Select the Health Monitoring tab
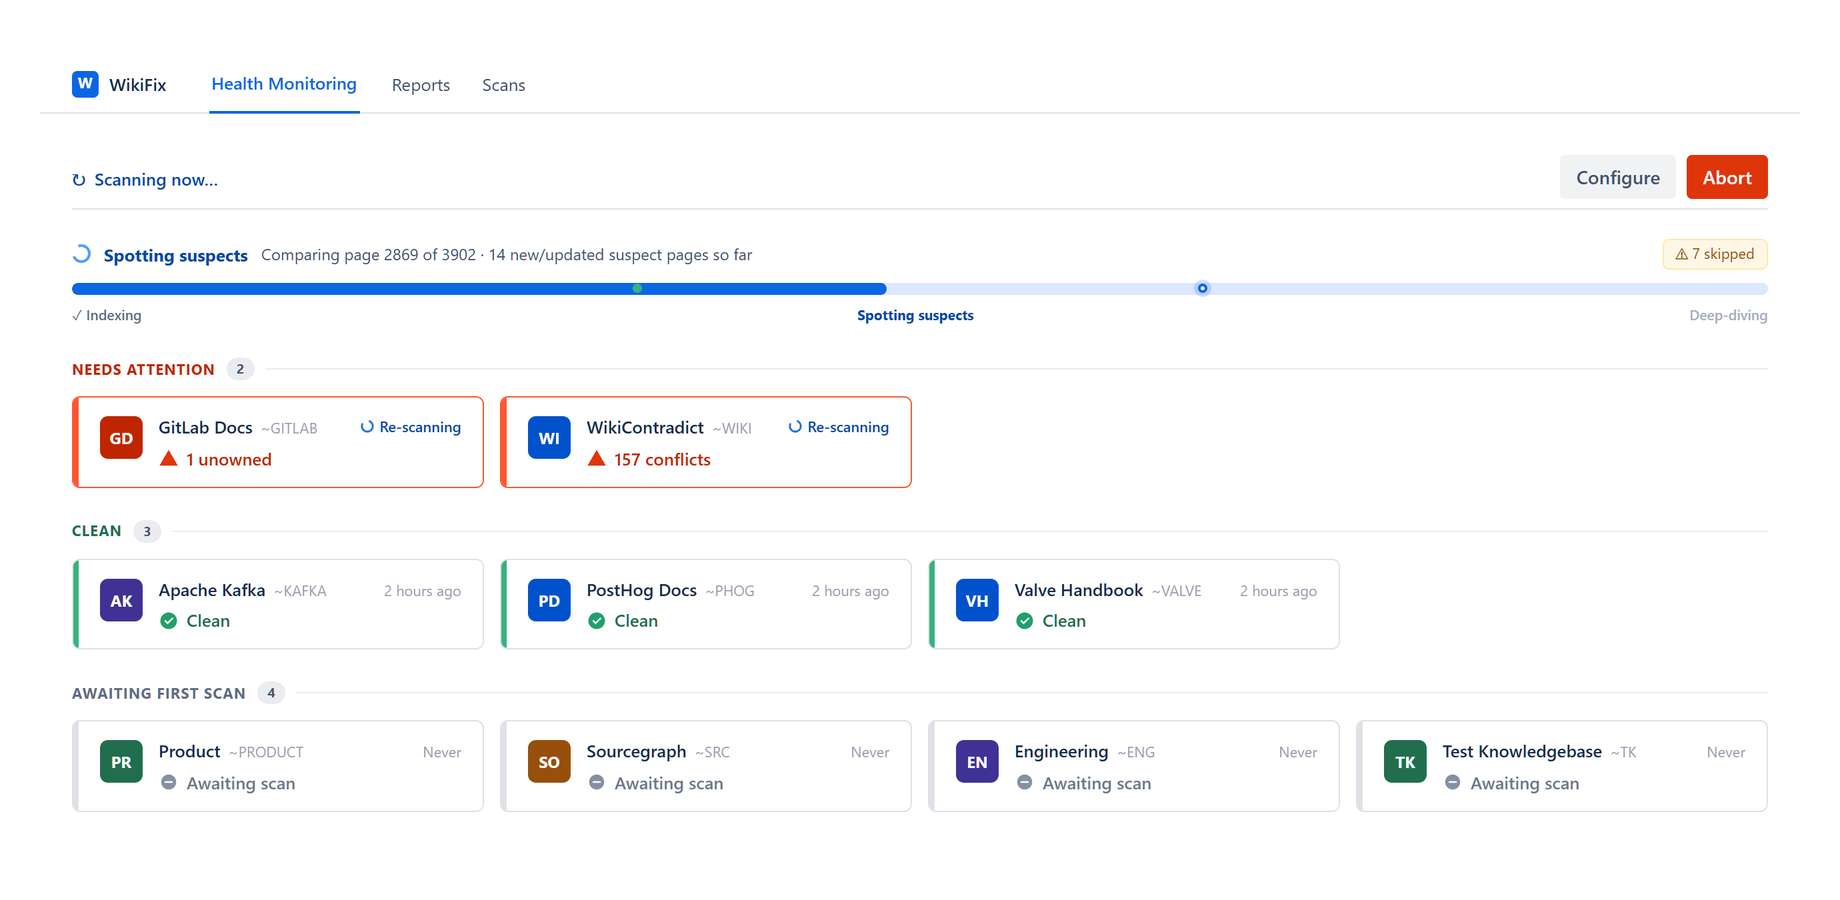The width and height of the screenshot is (1840, 900). pos(284,84)
